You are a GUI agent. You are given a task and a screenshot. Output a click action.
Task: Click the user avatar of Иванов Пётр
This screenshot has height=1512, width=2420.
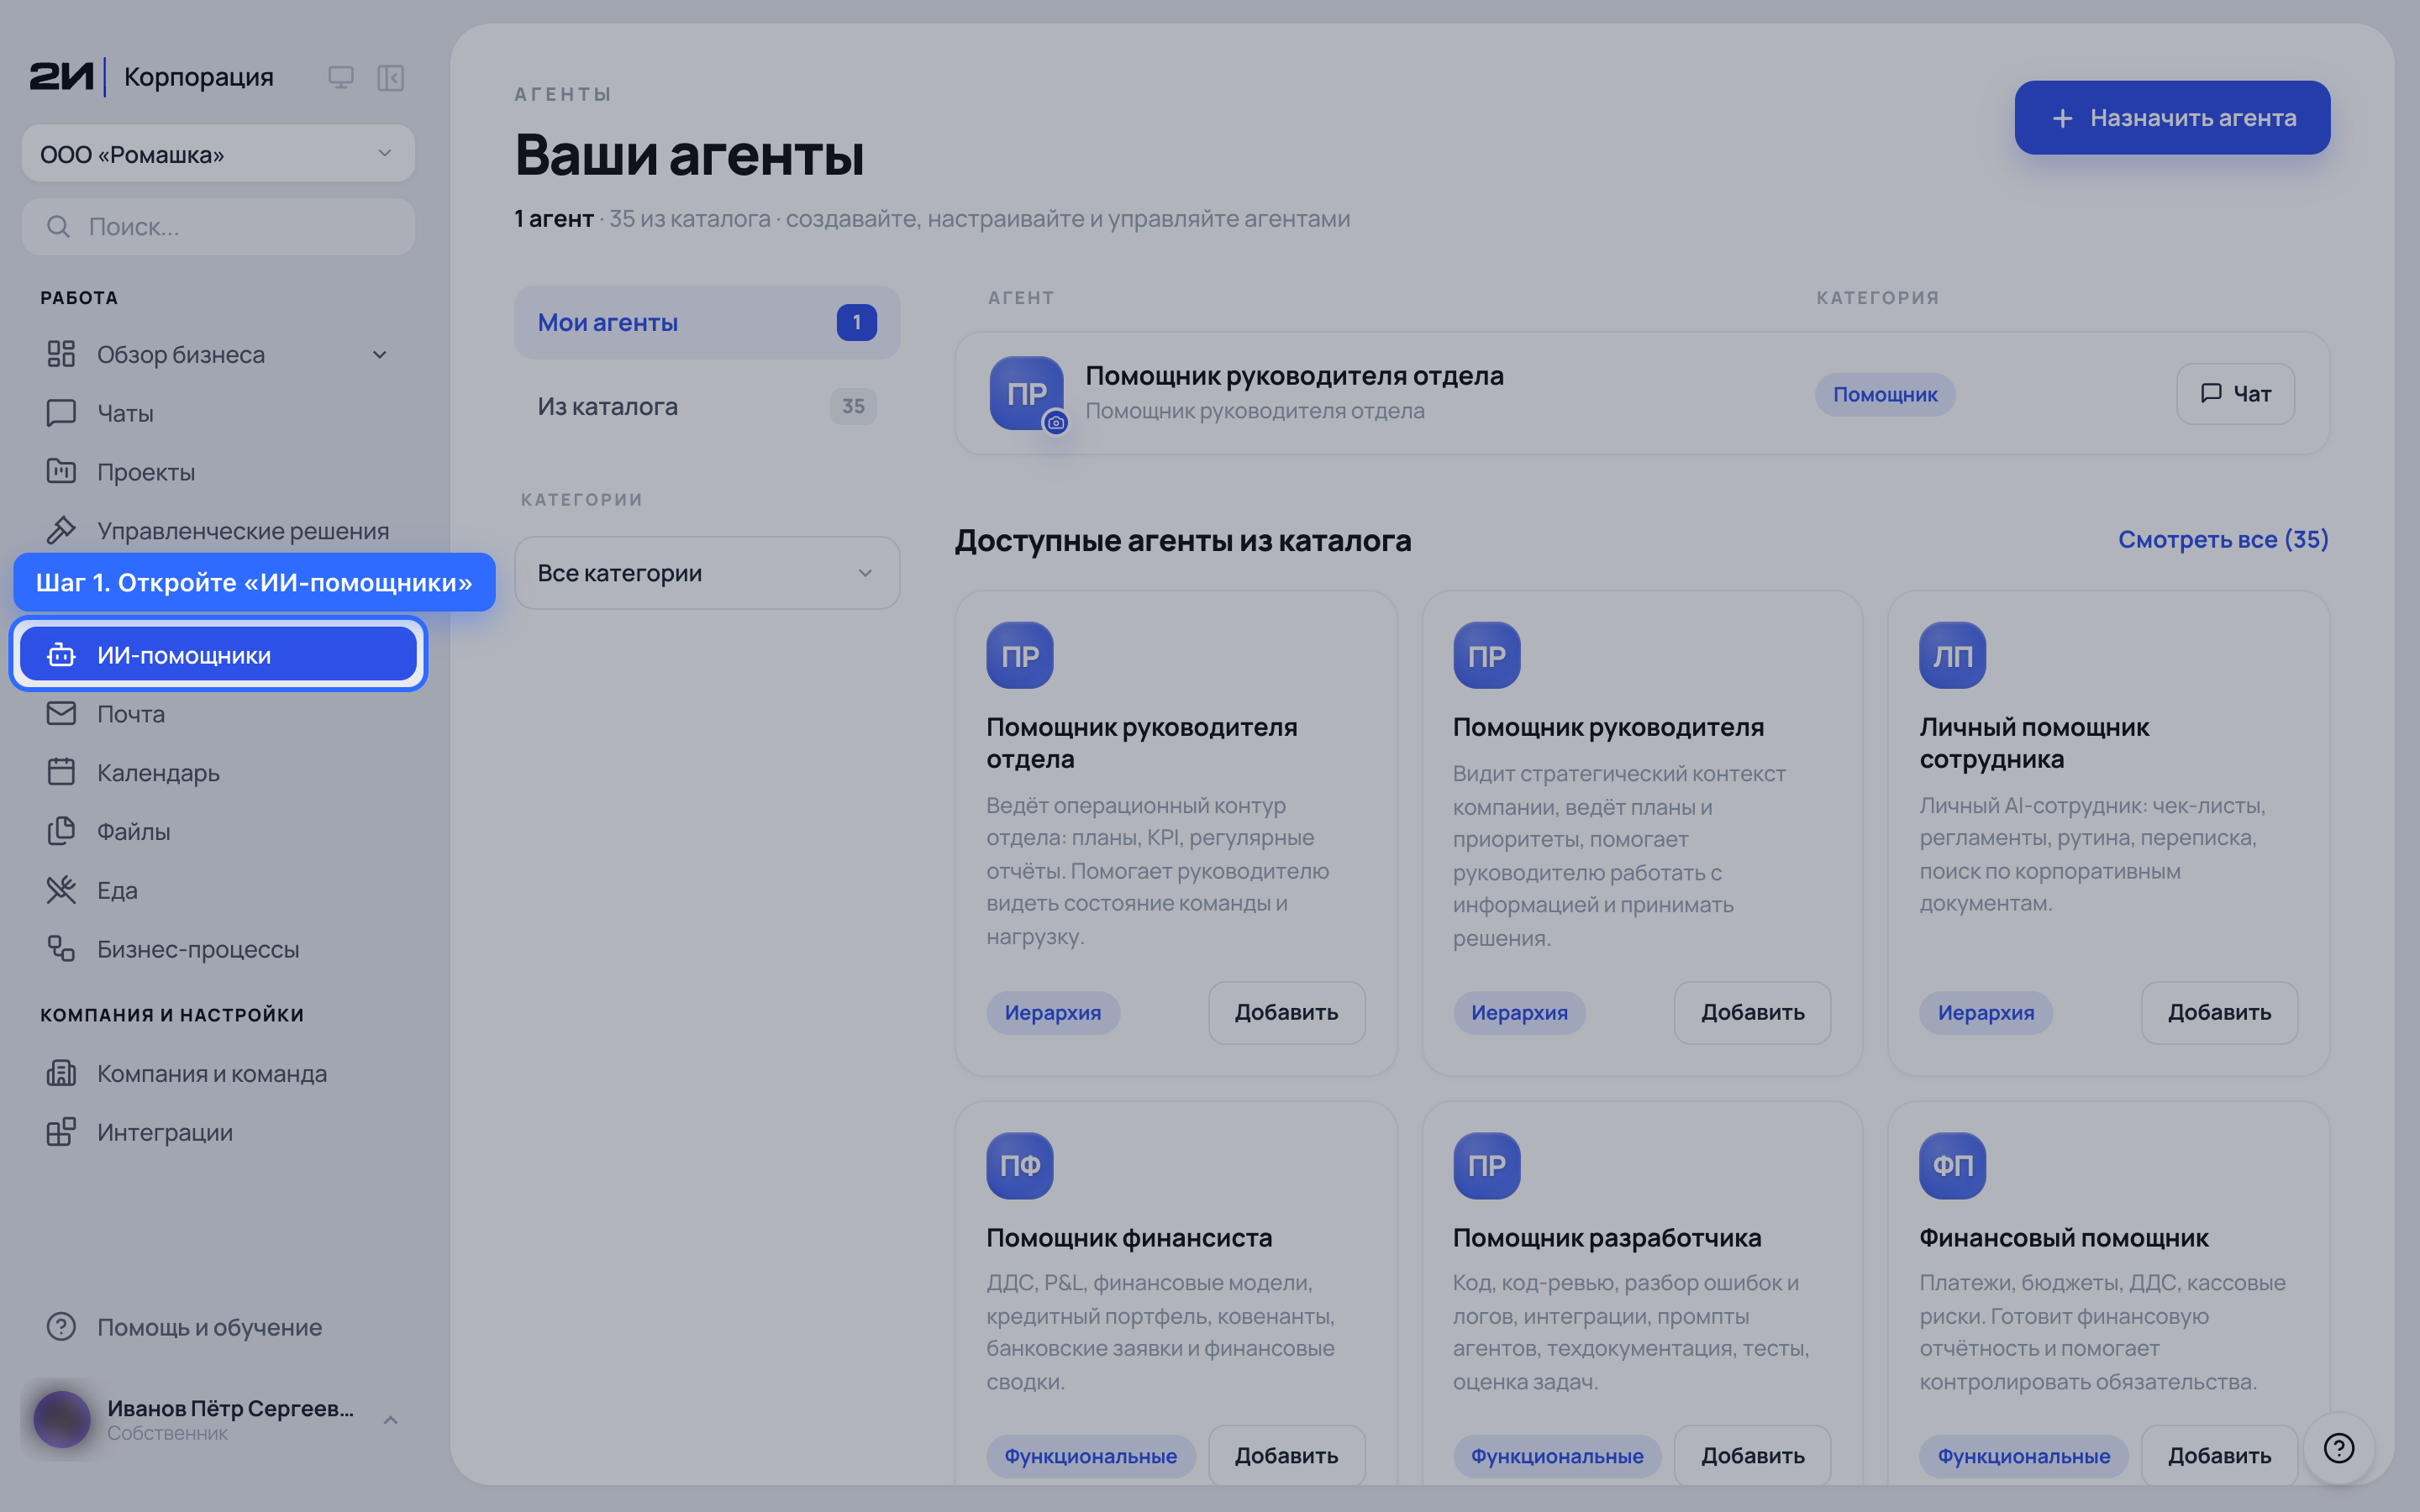pyautogui.click(x=62, y=1419)
